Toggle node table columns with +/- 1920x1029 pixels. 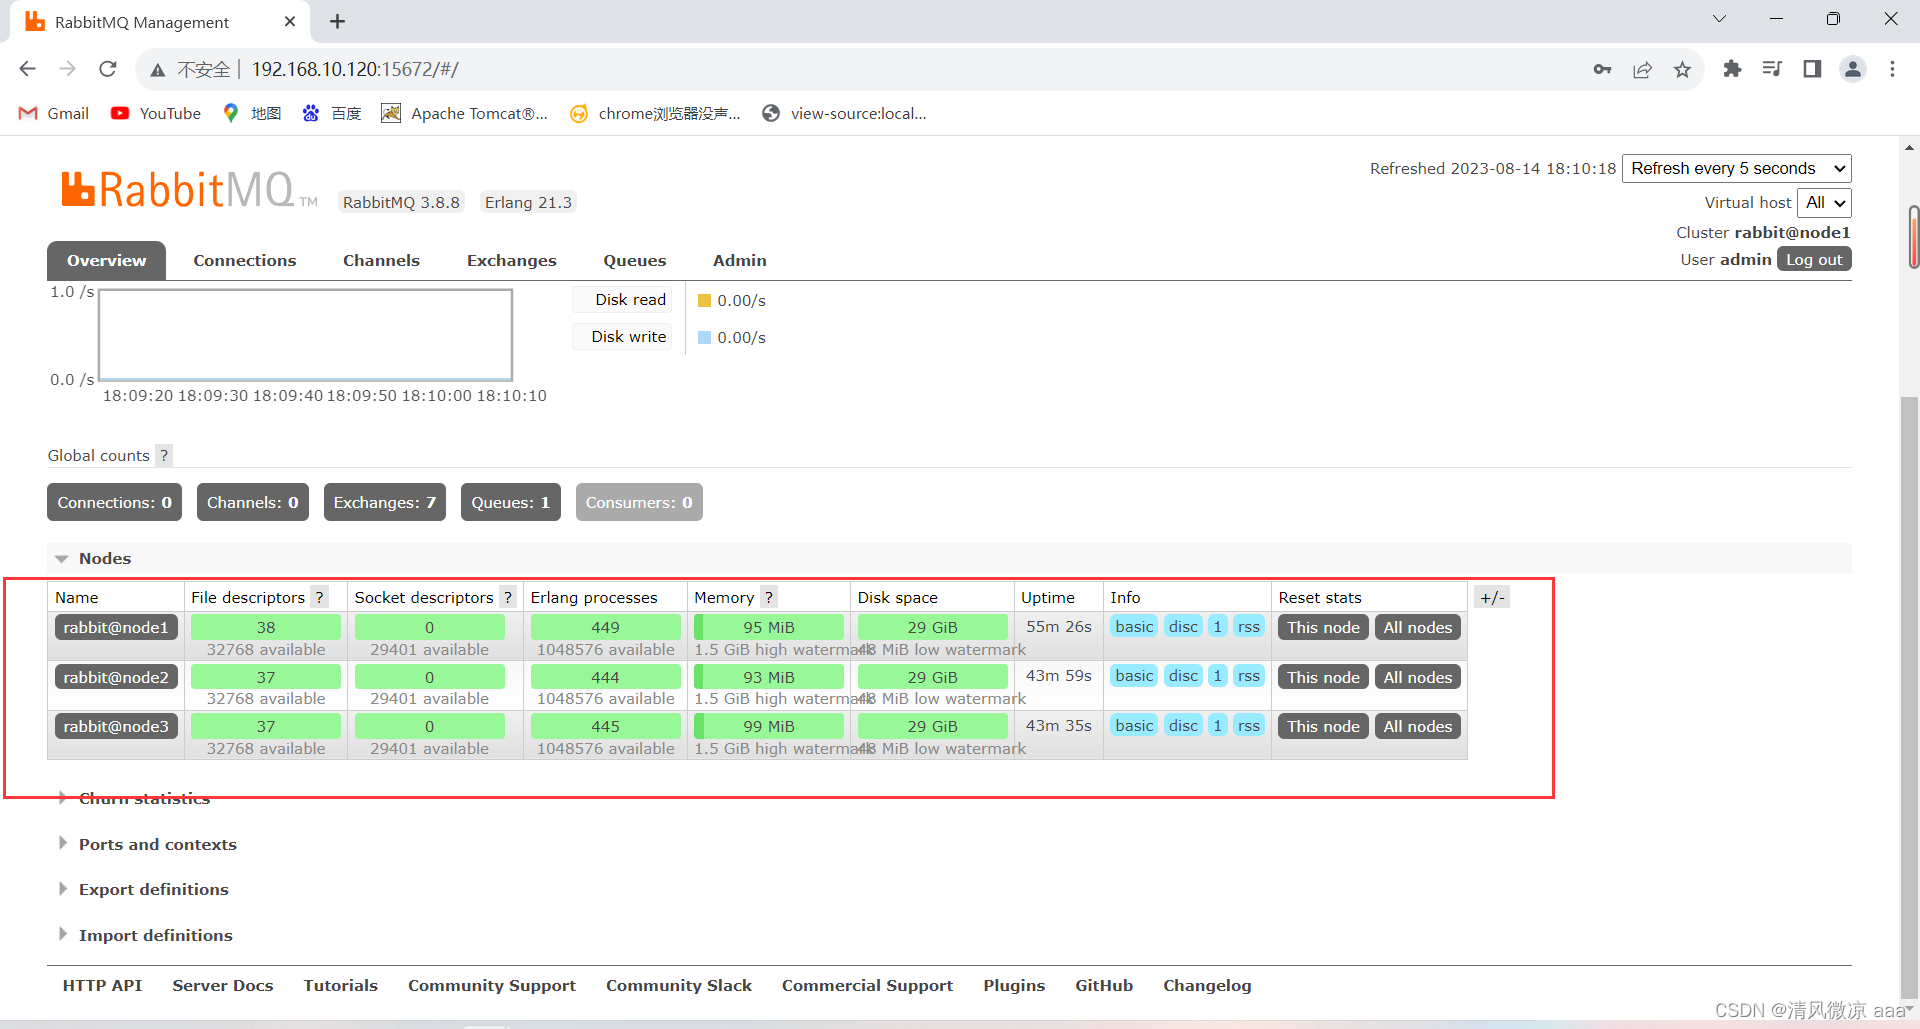click(1492, 597)
